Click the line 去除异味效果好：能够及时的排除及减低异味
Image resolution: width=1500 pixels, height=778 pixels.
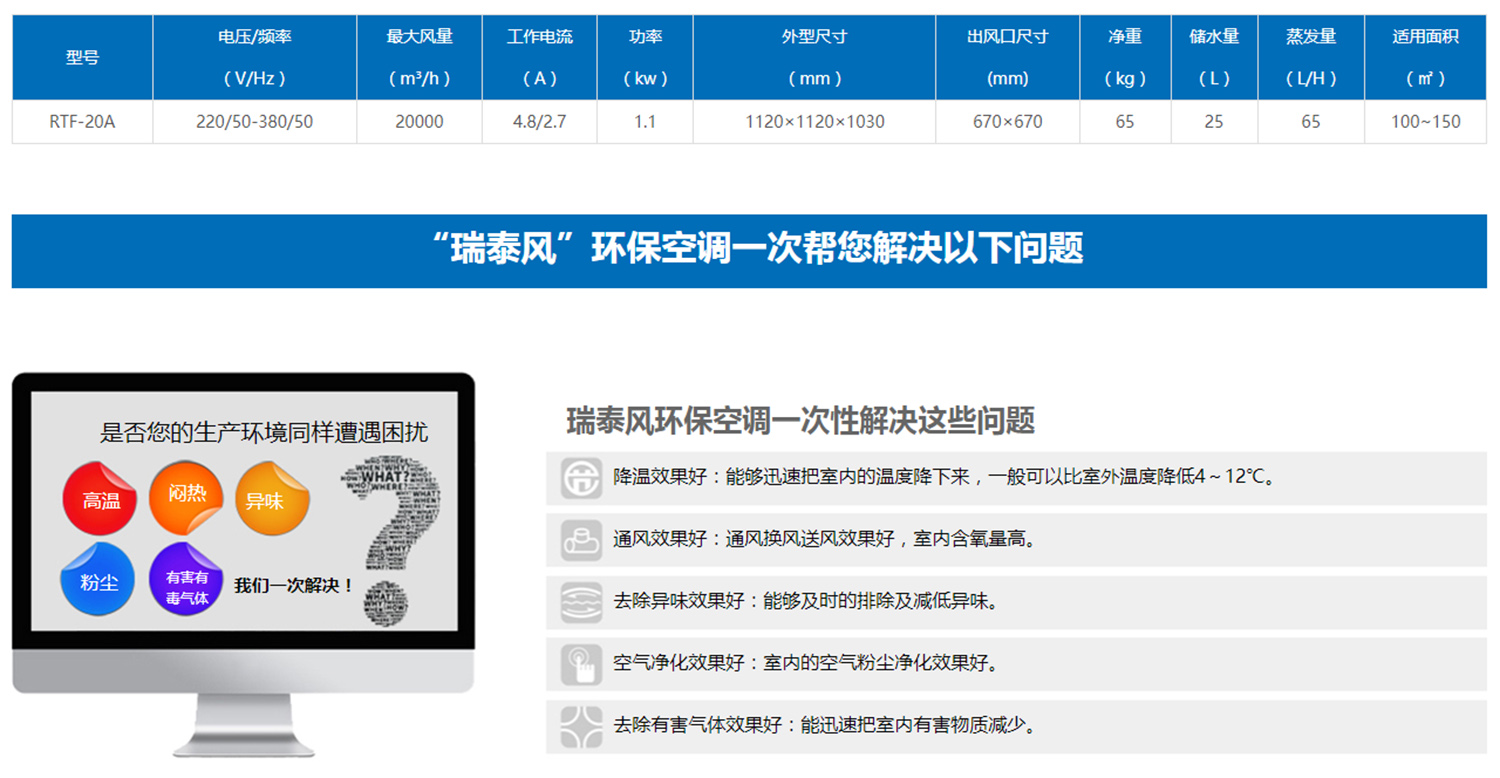[x=806, y=602]
